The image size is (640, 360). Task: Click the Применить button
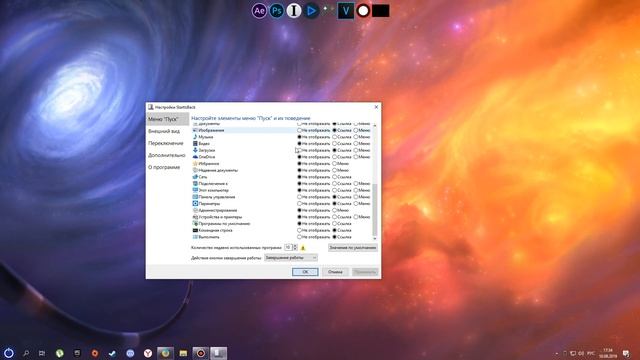[x=365, y=272]
